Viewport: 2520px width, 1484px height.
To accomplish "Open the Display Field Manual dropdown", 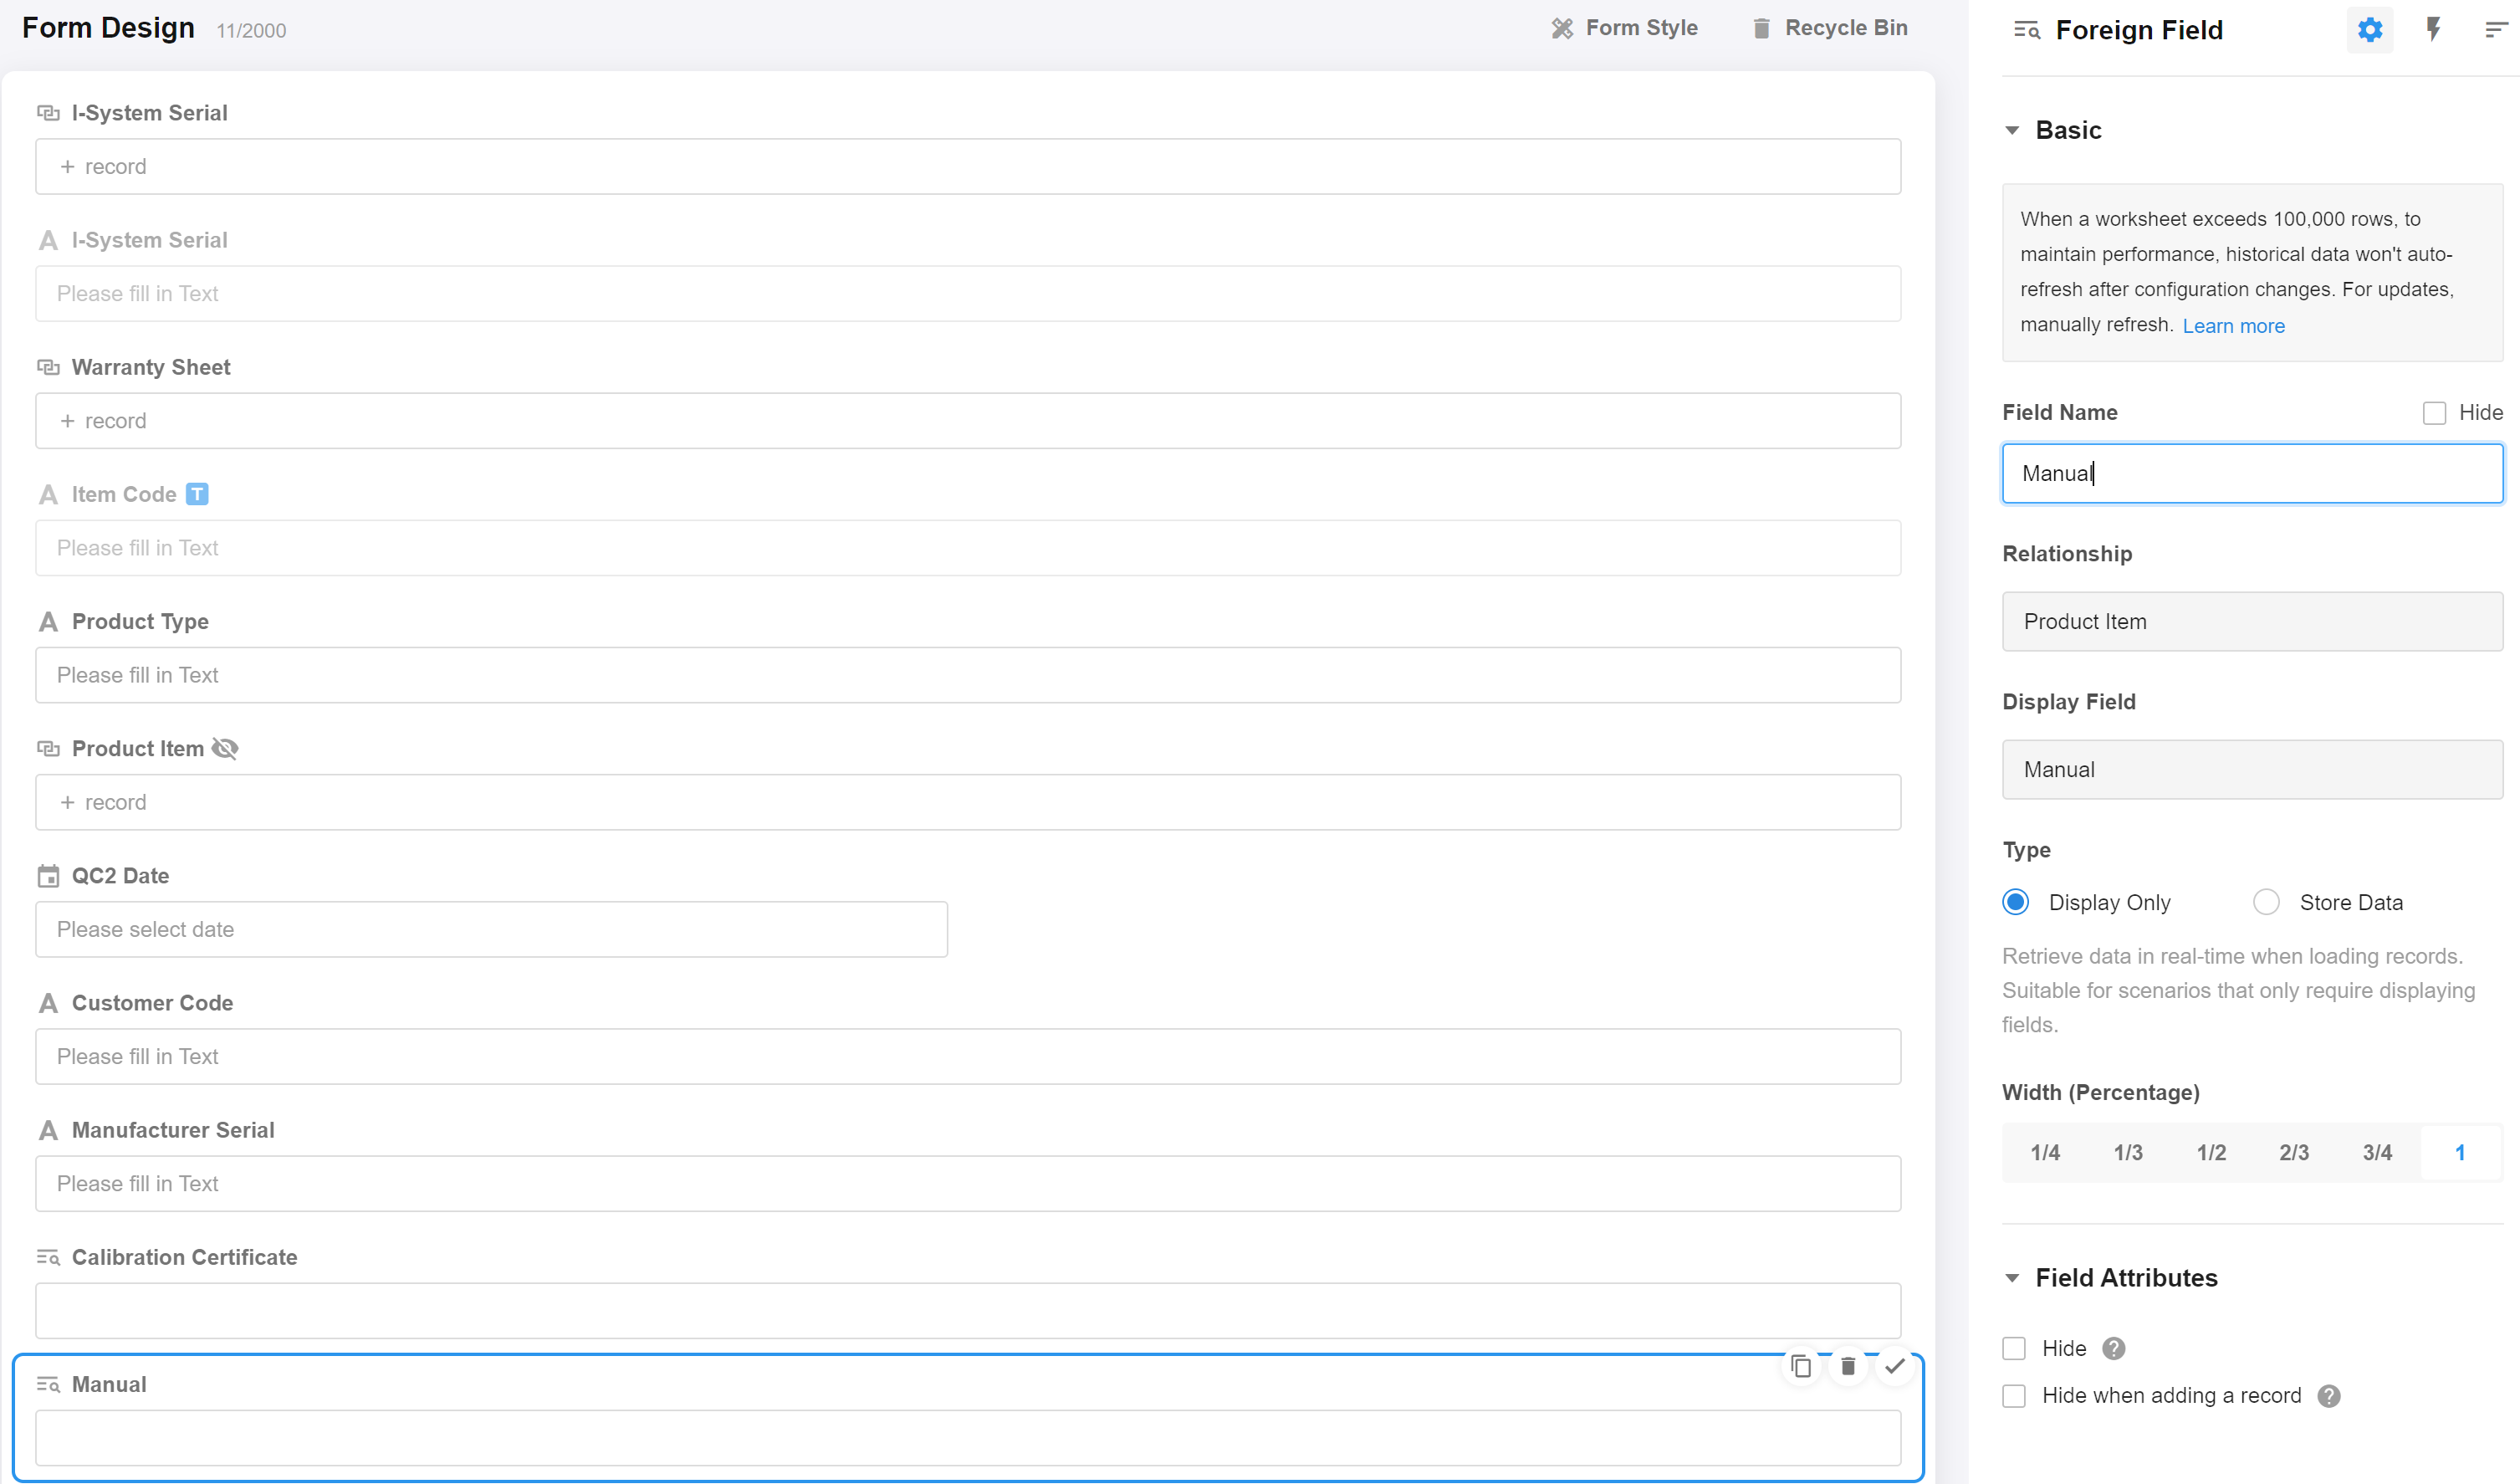I will pos(2251,770).
